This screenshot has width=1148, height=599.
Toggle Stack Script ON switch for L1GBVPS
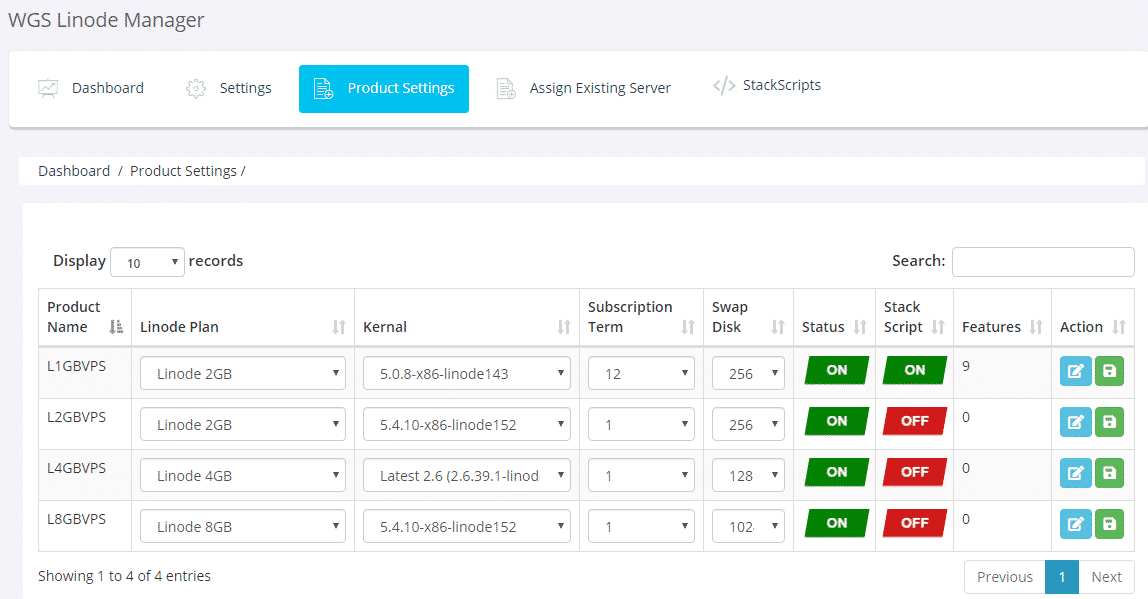(x=914, y=370)
